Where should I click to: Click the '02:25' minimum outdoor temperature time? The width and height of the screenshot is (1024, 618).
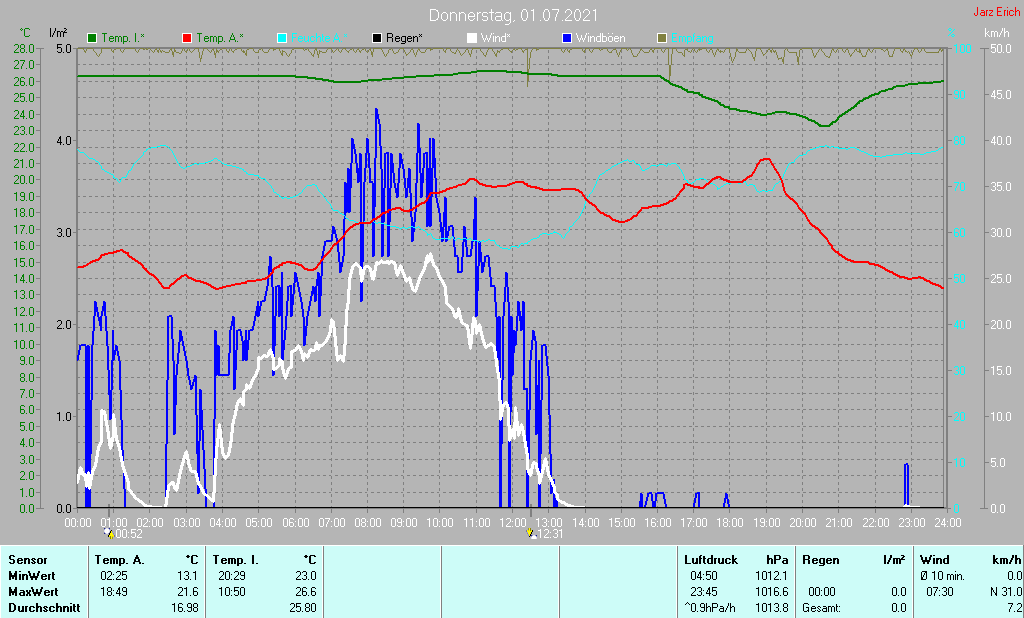(x=114, y=576)
